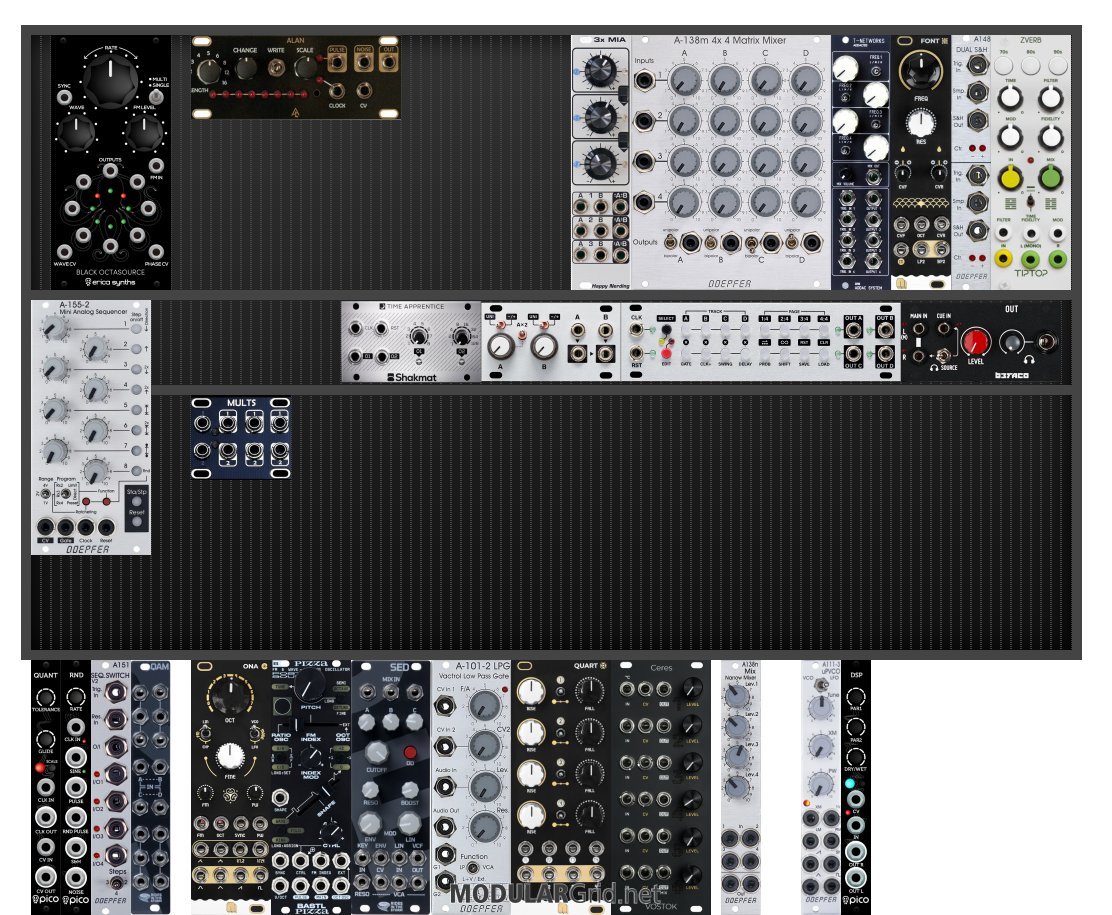Turn the top LEVEL knob on Ceres
Screen dimensions: 1112x915
[x=691, y=689]
